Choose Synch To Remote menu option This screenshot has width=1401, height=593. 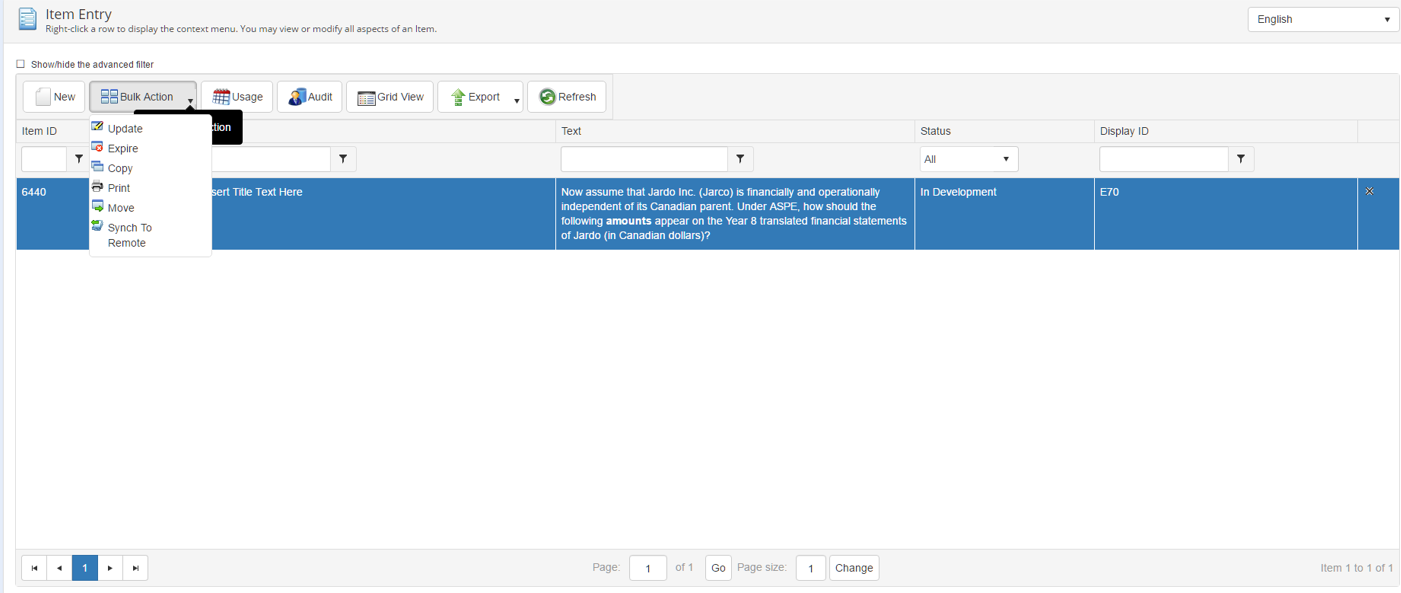click(x=129, y=235)
